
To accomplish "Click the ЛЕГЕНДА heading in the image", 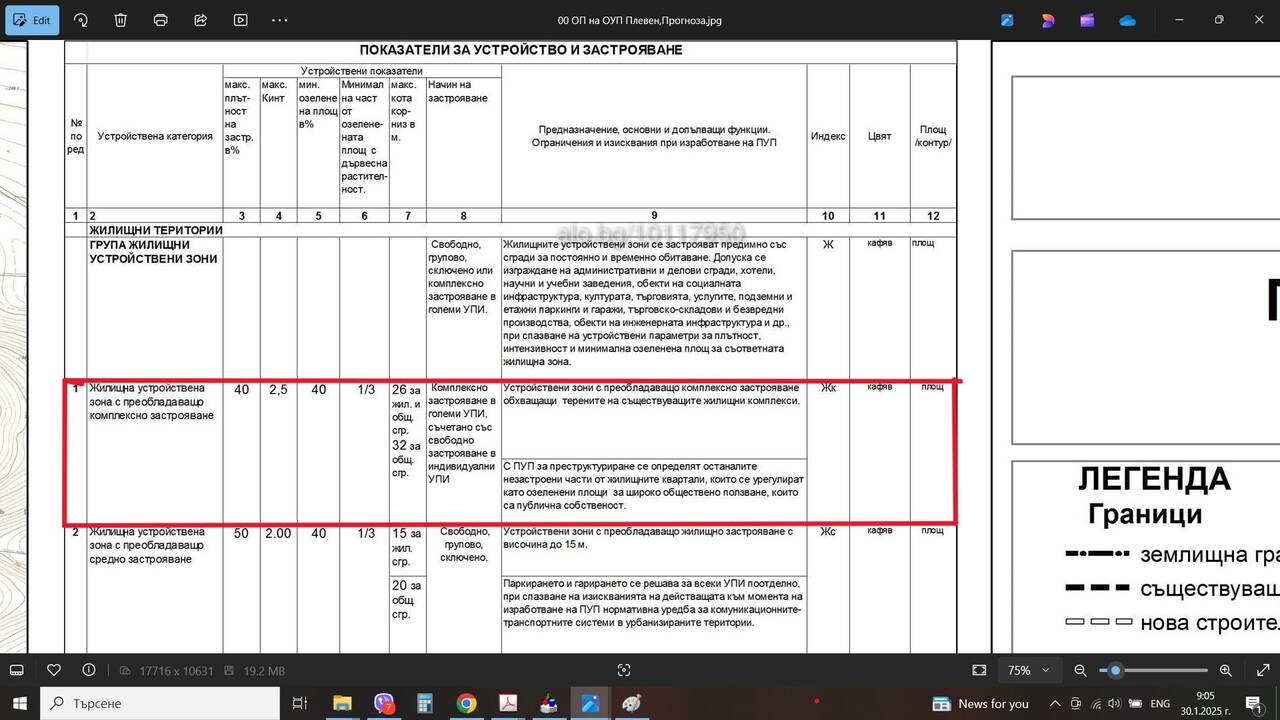I will [x=1154, y=480].
